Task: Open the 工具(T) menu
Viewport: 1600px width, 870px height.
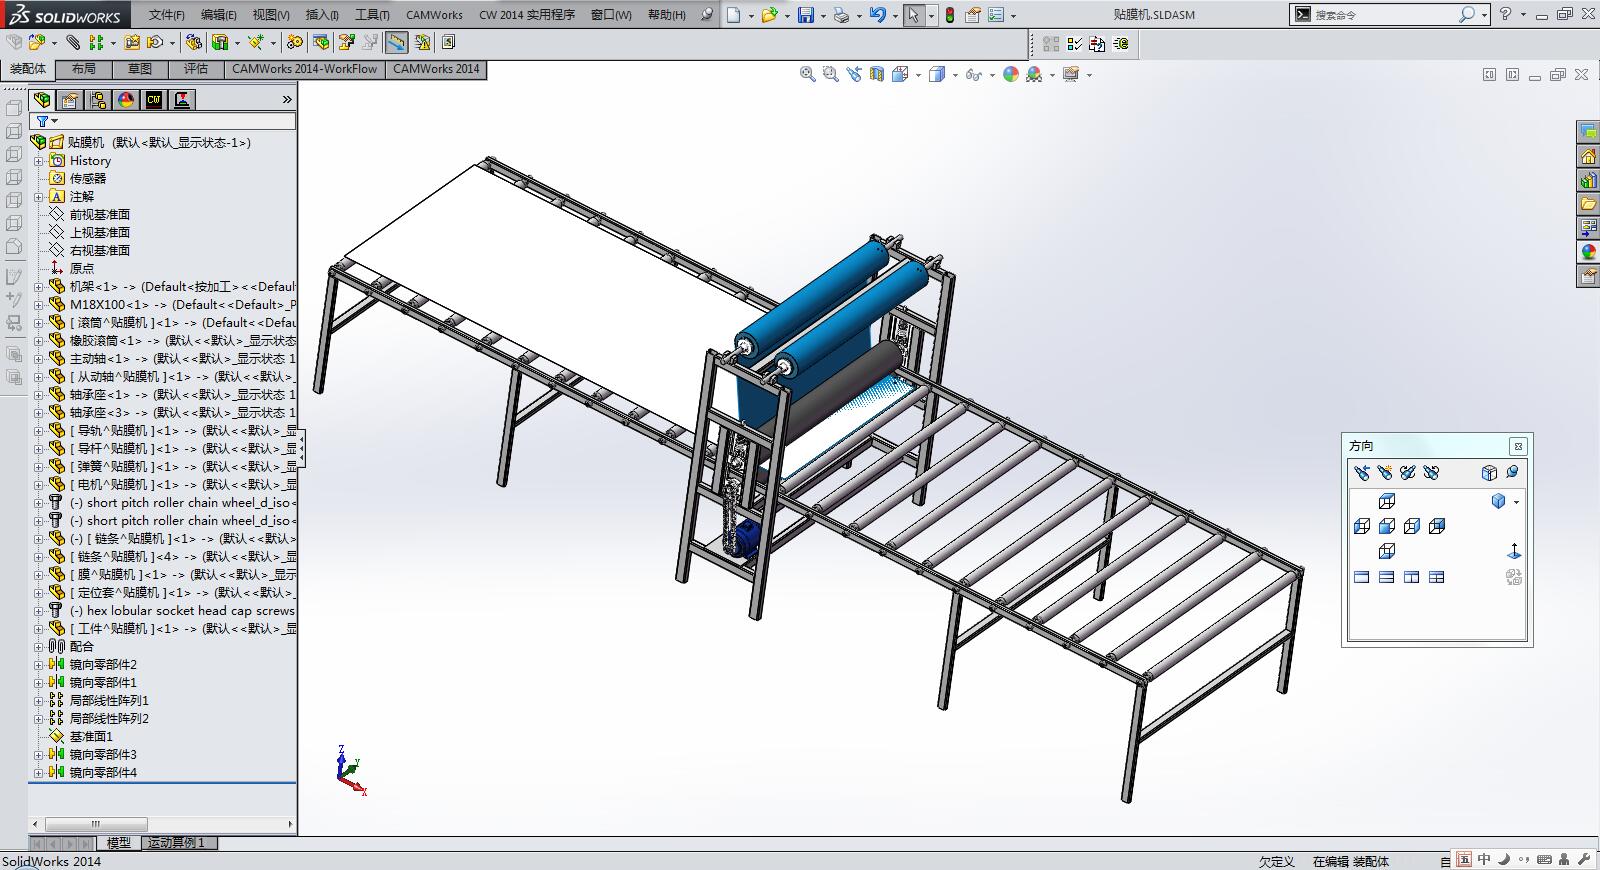Action: [372, 15]
